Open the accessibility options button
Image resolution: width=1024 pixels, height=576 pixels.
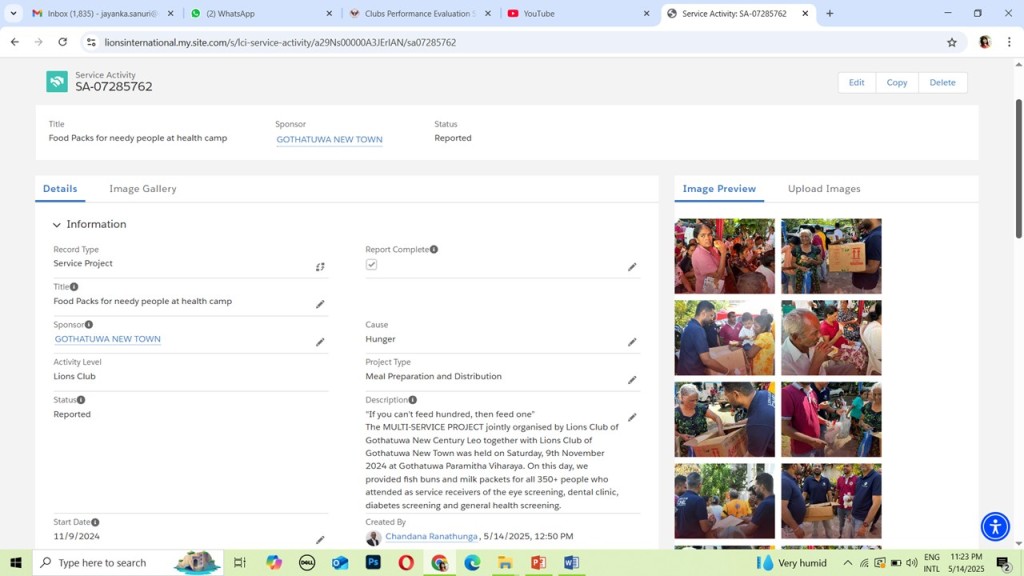coord(995,526)
